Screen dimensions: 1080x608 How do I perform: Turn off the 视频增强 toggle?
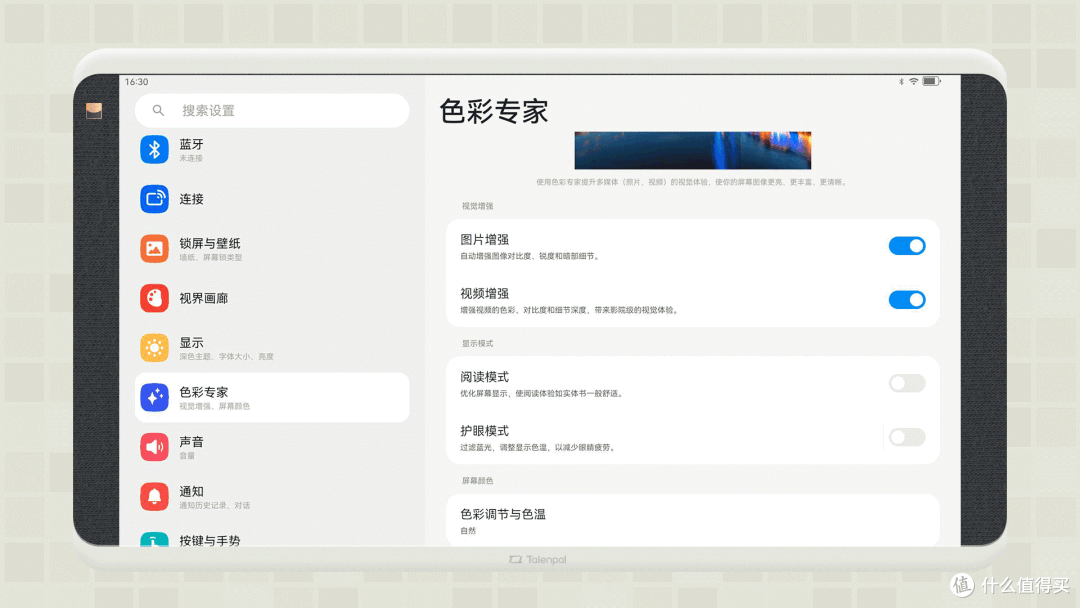(x=906, y=300)
